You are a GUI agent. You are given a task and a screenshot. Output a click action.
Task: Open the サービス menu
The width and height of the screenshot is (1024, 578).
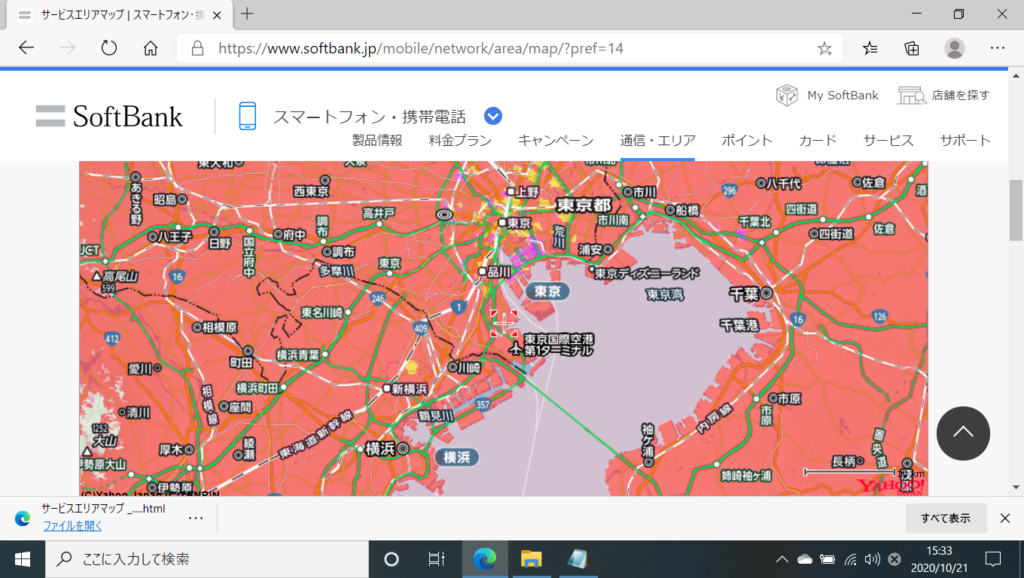pyautogui.click(x=888, y=140)
